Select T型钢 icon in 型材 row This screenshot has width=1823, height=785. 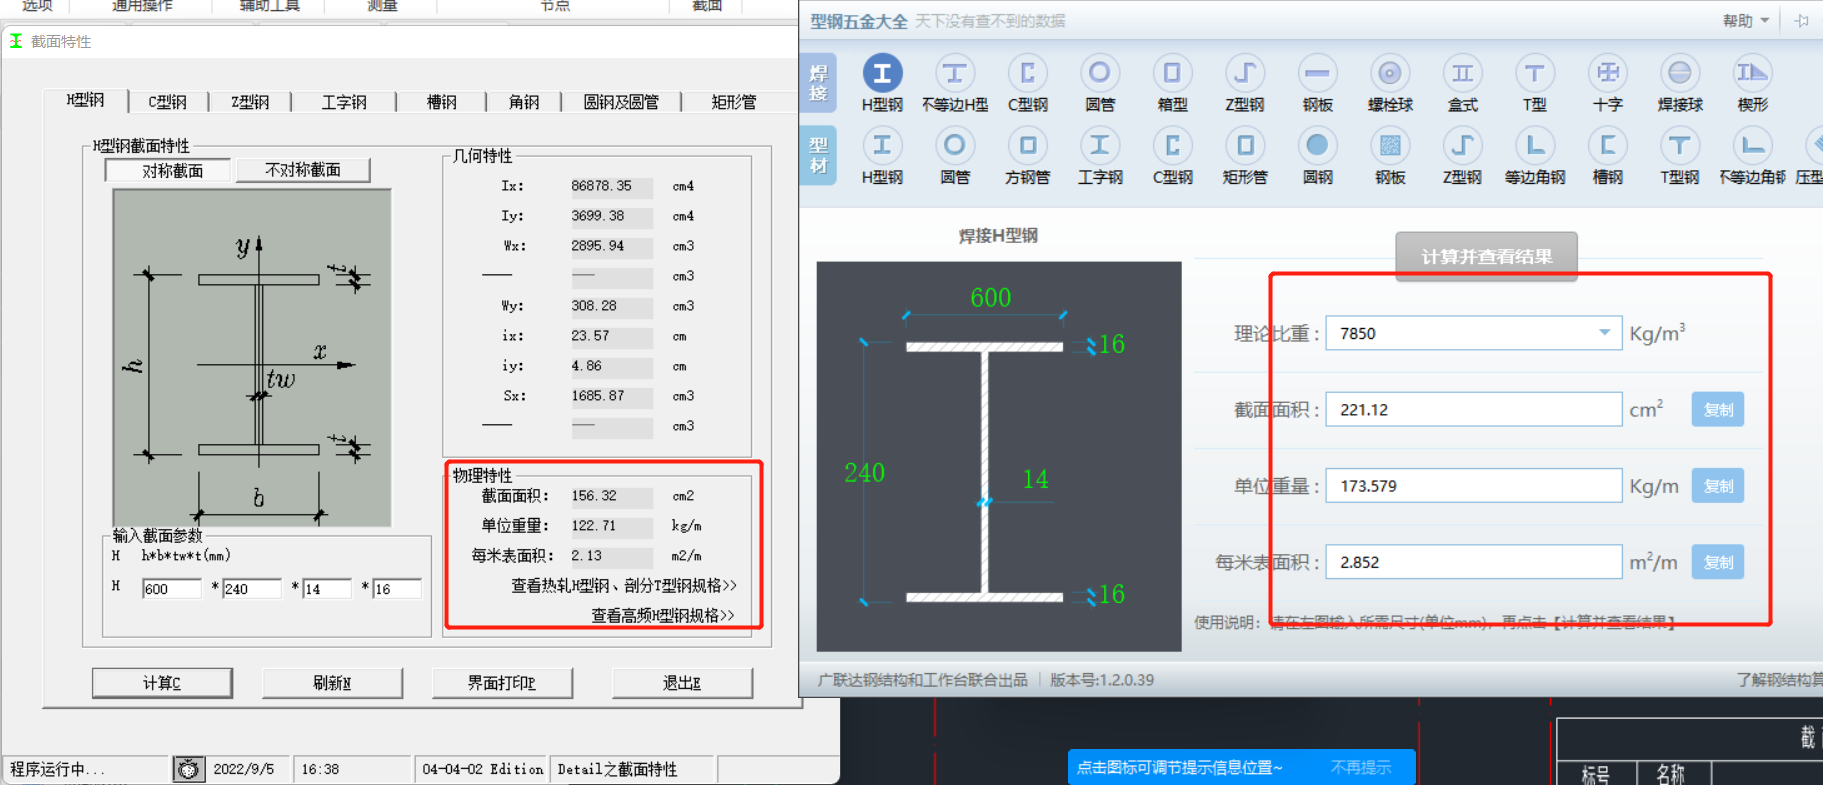tap(1680, 146)
